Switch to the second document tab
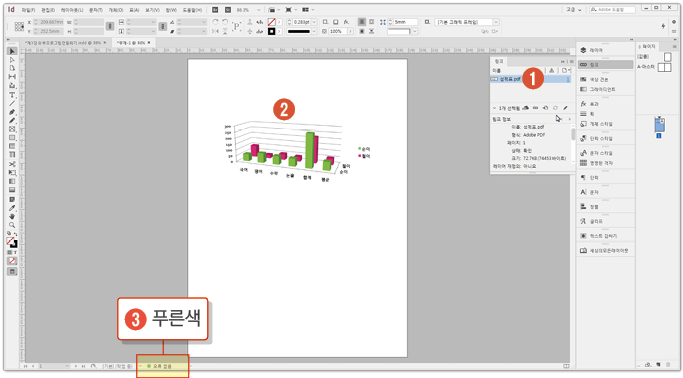The image size is (683, 378). 133,43
